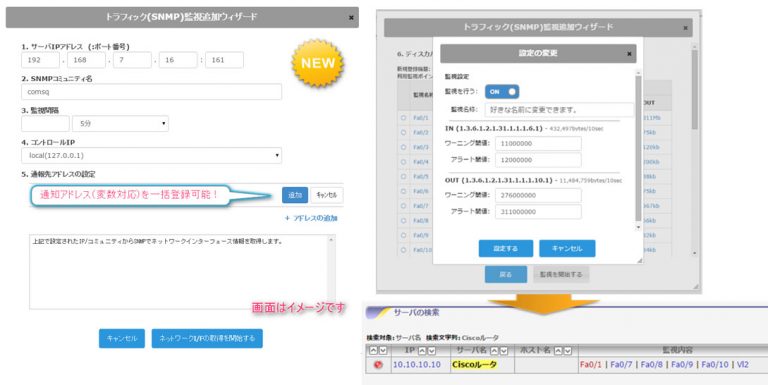Open Fa0/9 link in 監視内容 column

pyautogui.click(x=682, y=365)
